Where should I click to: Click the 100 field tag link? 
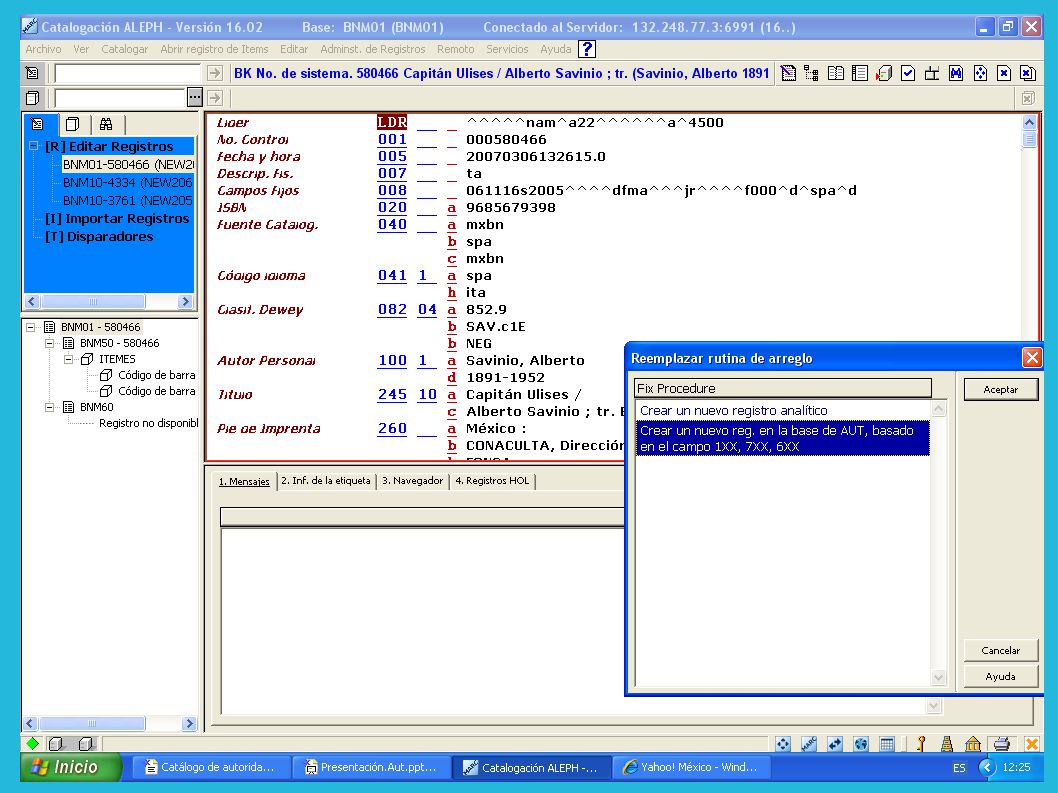point(392,360)
